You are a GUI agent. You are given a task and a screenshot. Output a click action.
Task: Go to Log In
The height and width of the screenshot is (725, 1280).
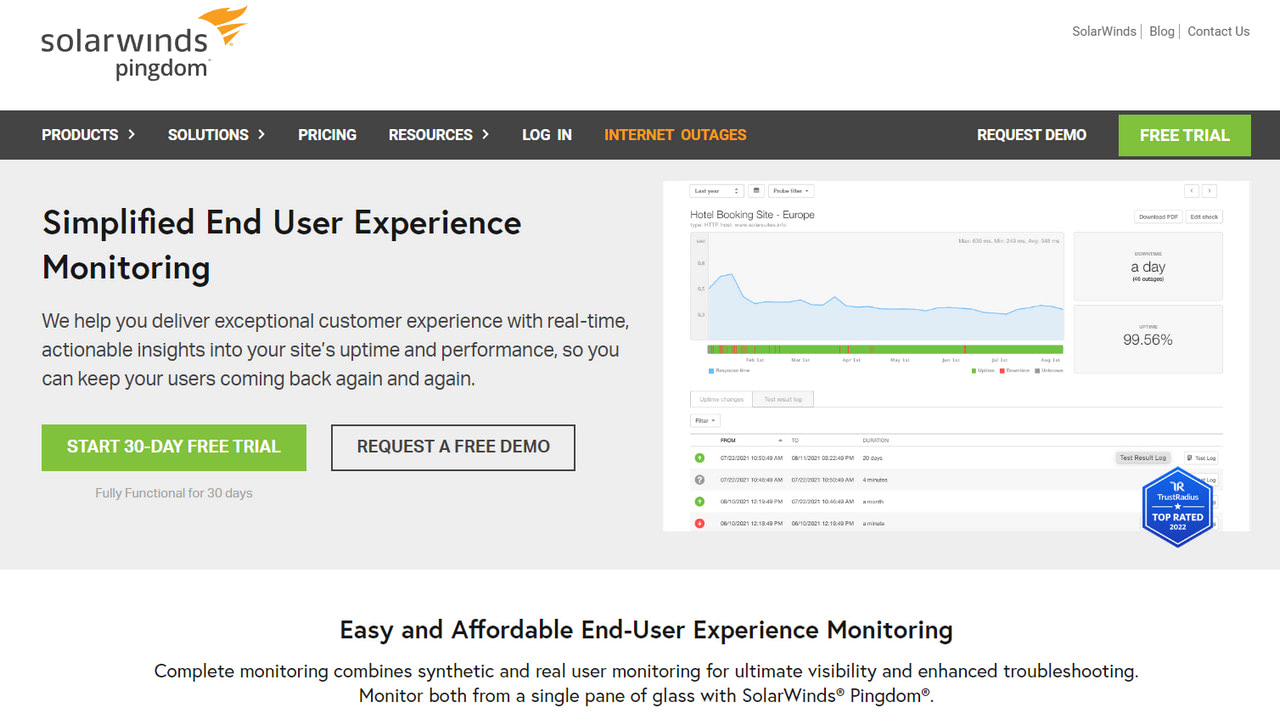click(547, 135)
